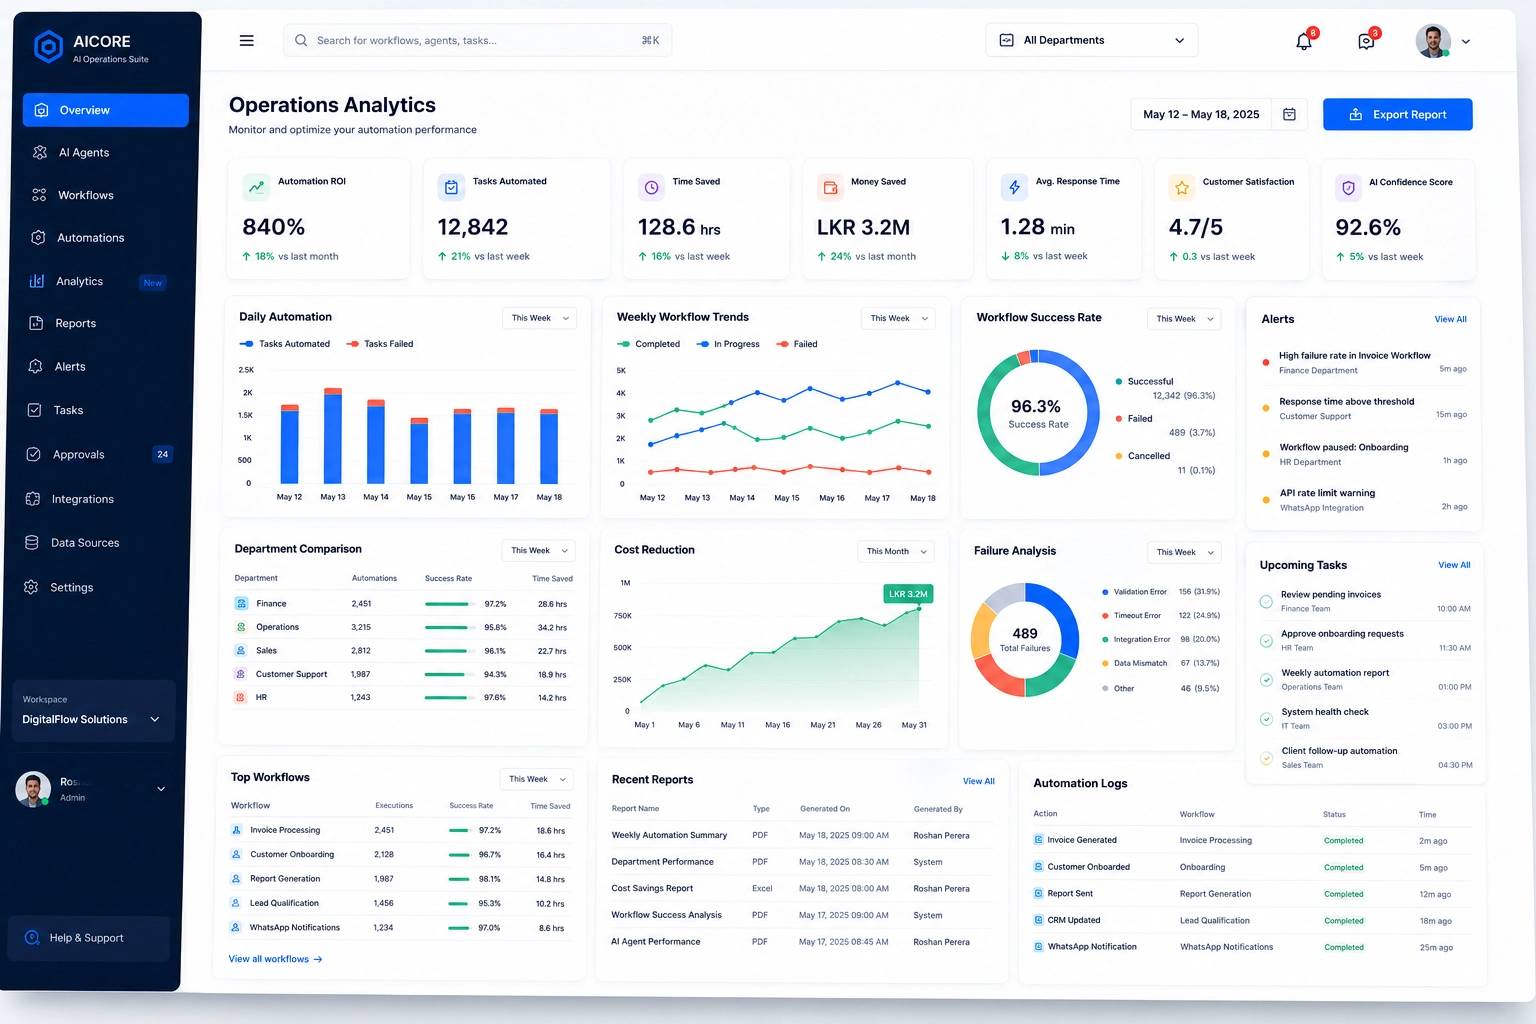The height and width of the screenshot is (1024, 1536).
Task: Click the Finance department icon
Action: [241, 603]
